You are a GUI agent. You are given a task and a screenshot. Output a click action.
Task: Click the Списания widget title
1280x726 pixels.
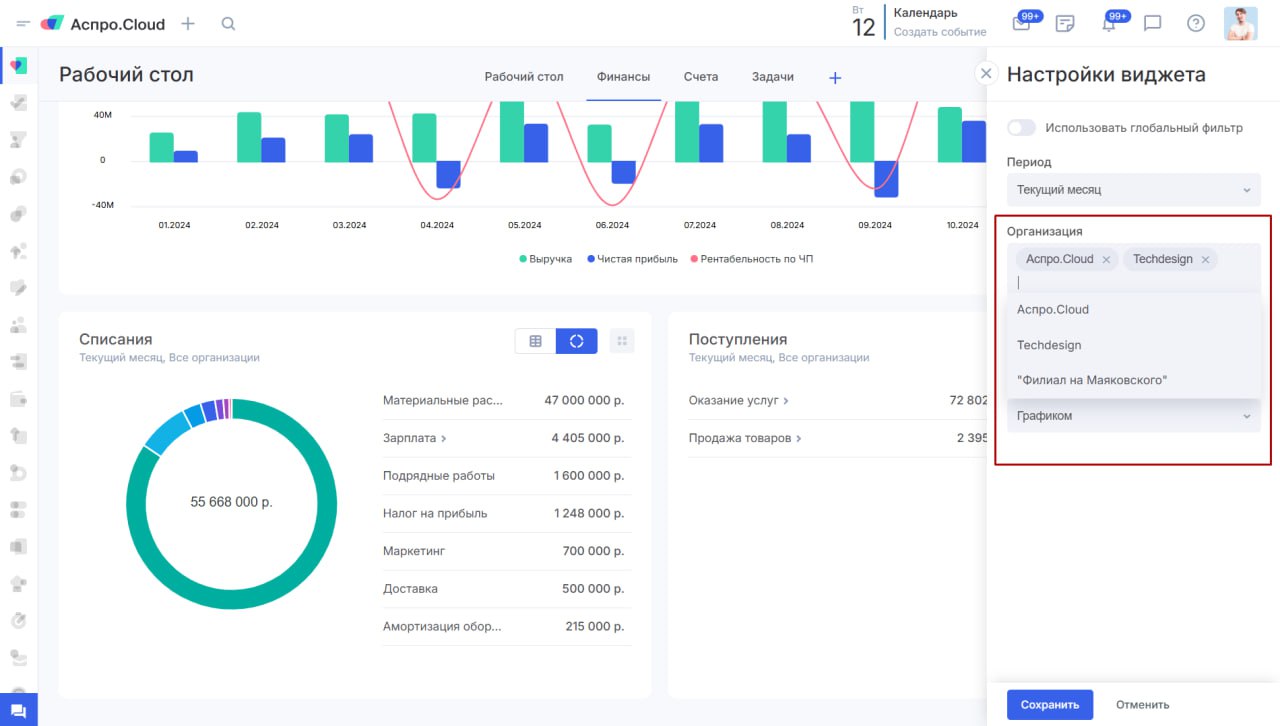pyautogui.click(x=116, y=340)
